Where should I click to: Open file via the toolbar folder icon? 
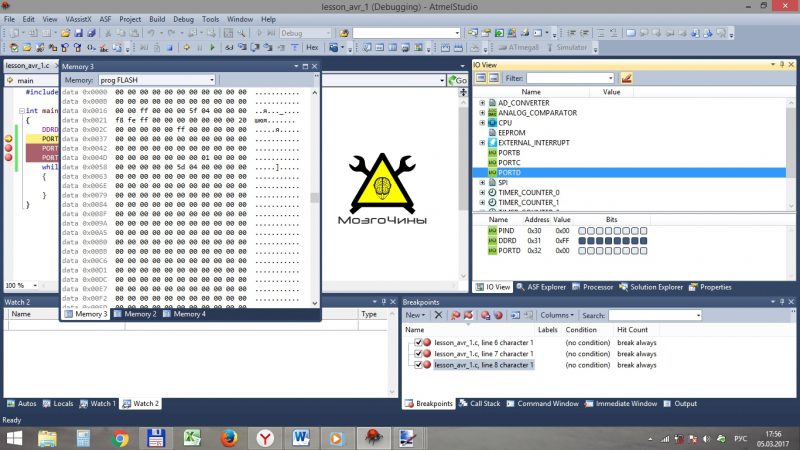(65, 33)
